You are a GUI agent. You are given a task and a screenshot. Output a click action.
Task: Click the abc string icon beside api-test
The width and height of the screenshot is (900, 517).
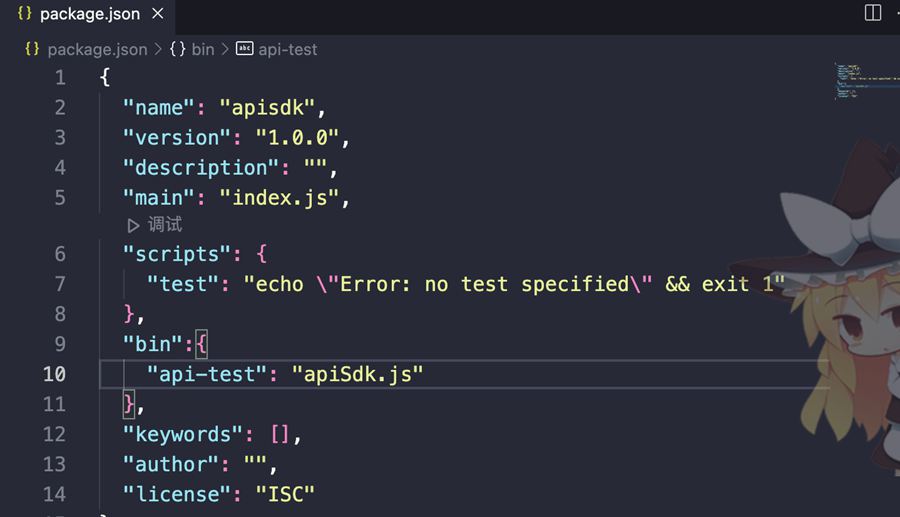244,49
